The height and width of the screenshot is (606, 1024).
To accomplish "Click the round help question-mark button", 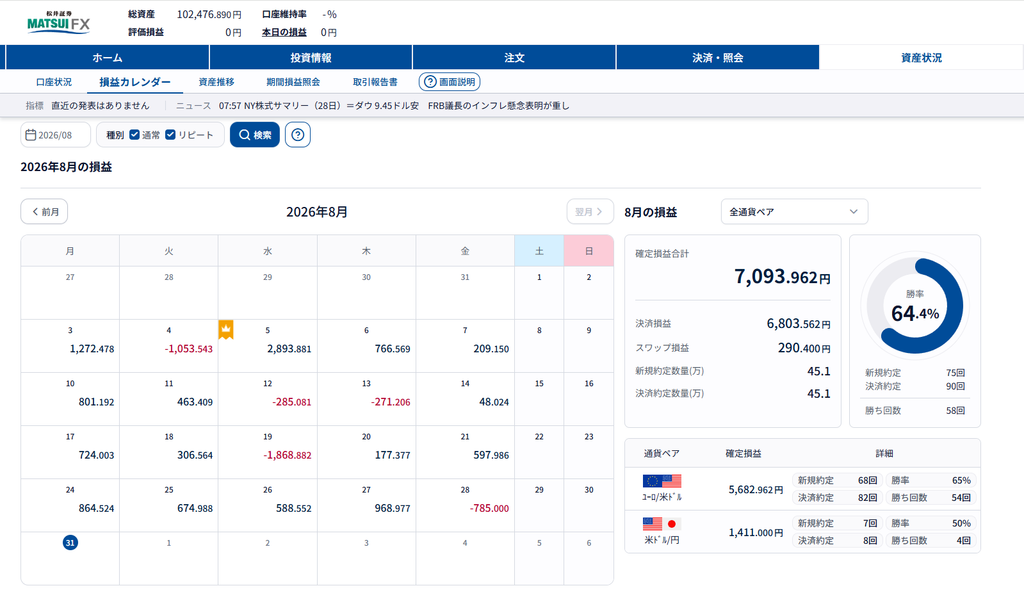I will click(298, 135).
